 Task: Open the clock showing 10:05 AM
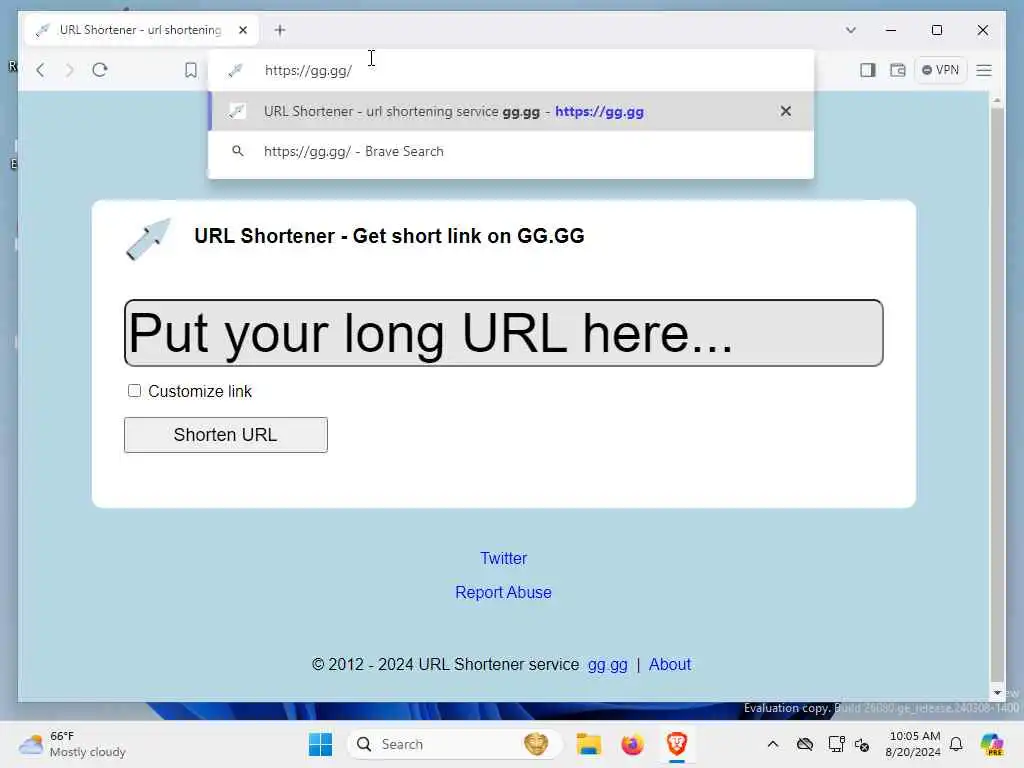(913, 744)
